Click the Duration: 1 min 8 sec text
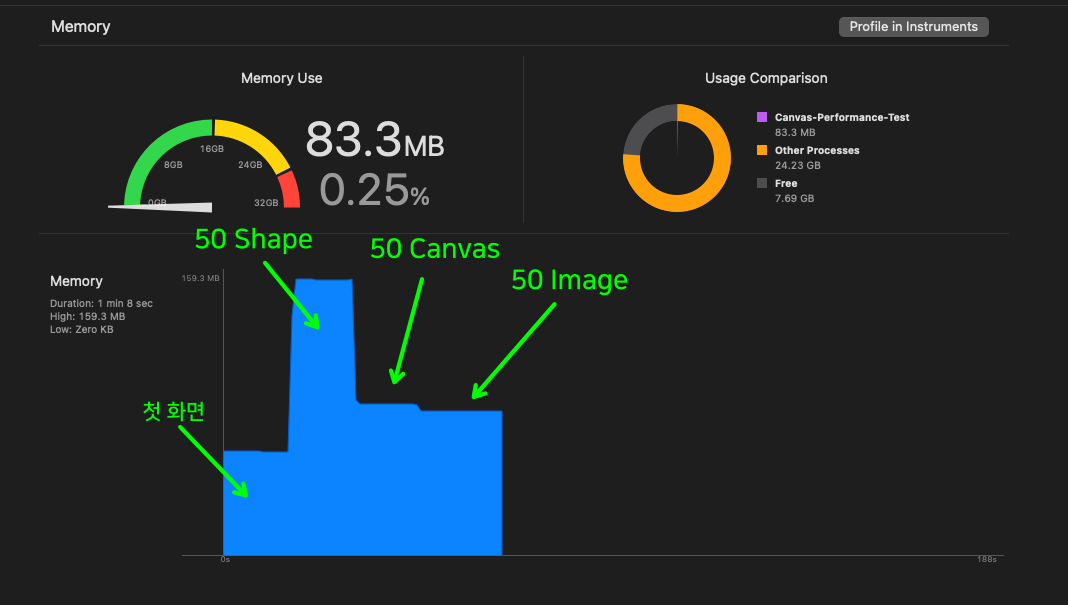Screen dimensions: 1068x605 click(101, 303)
